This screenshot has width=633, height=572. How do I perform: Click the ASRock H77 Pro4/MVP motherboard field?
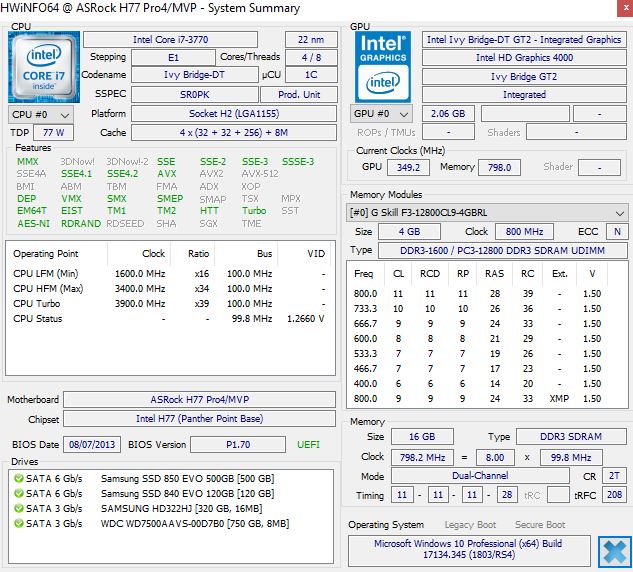[x=199, y=400]
